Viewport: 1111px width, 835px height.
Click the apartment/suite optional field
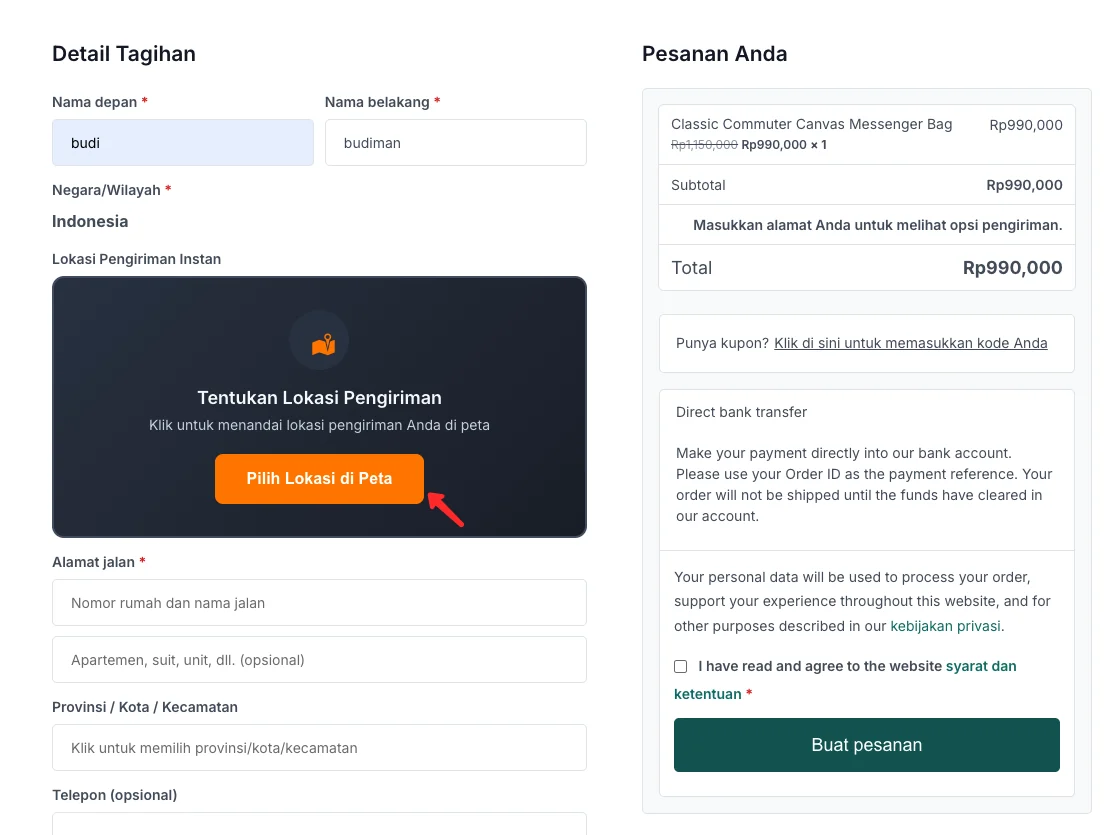(x=319, y=659)
